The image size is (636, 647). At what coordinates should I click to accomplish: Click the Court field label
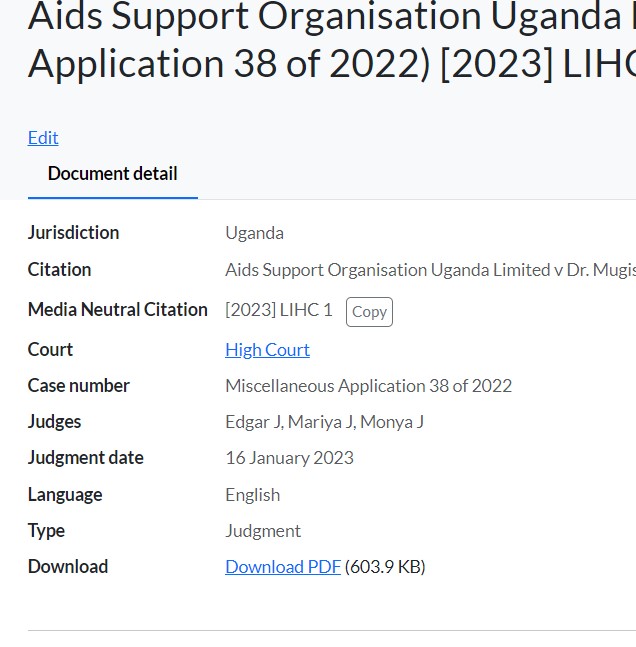coord(50,350)
